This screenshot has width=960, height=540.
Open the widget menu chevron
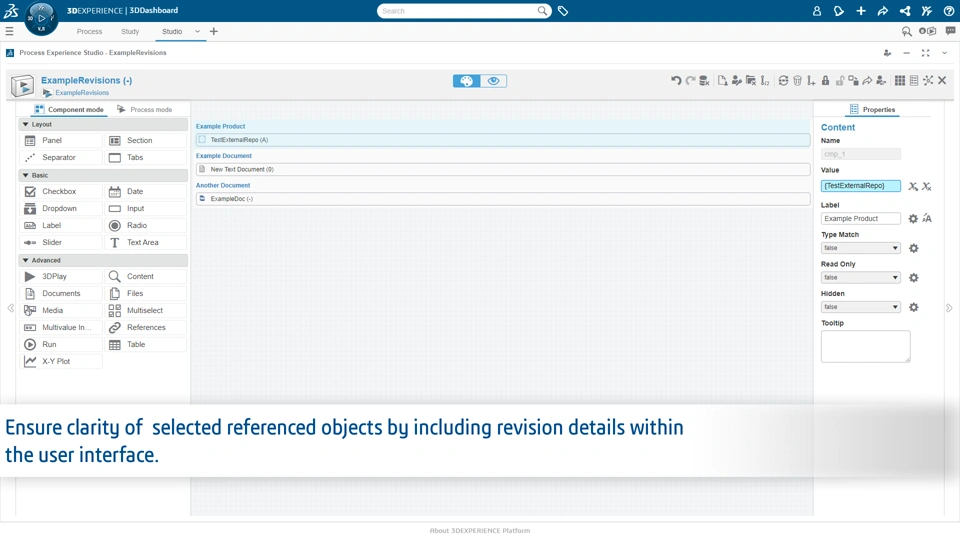pyautogui.click(x=945, y=53)
